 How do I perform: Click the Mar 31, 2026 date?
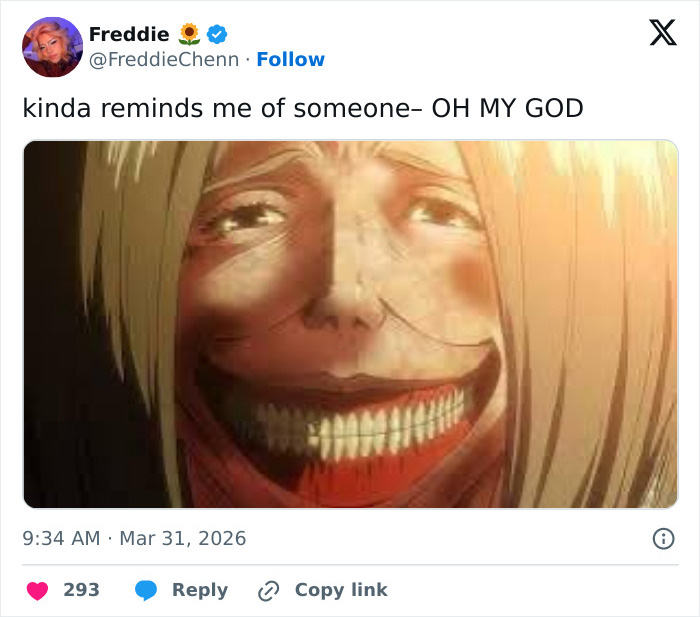pyautogui.click(x=183, y=538)
